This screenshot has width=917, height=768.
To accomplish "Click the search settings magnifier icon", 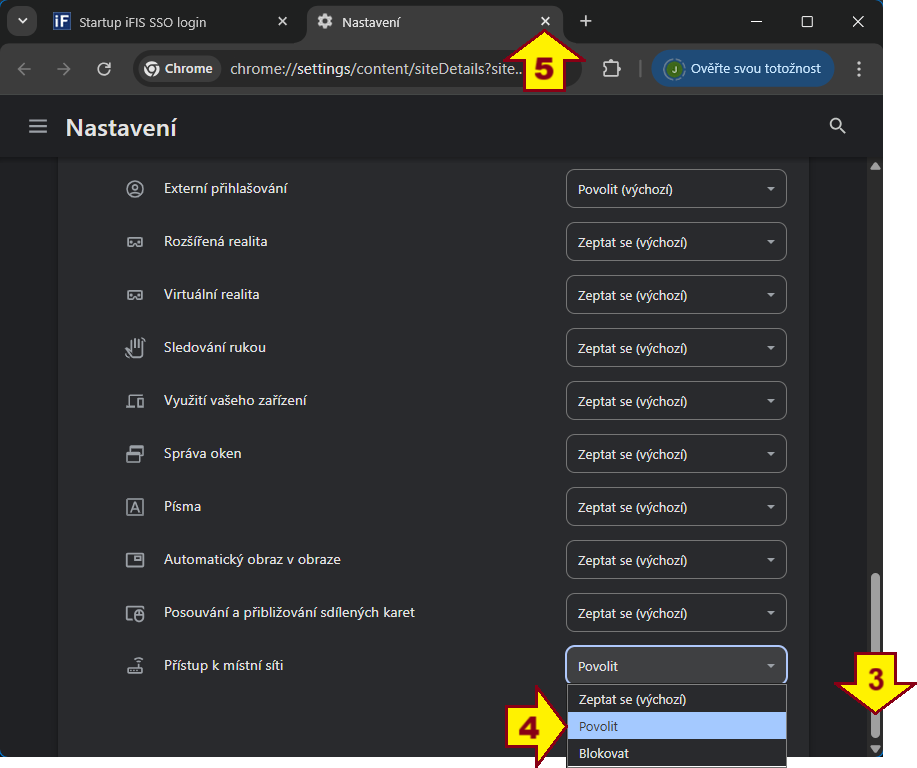I will click(838, 126).
